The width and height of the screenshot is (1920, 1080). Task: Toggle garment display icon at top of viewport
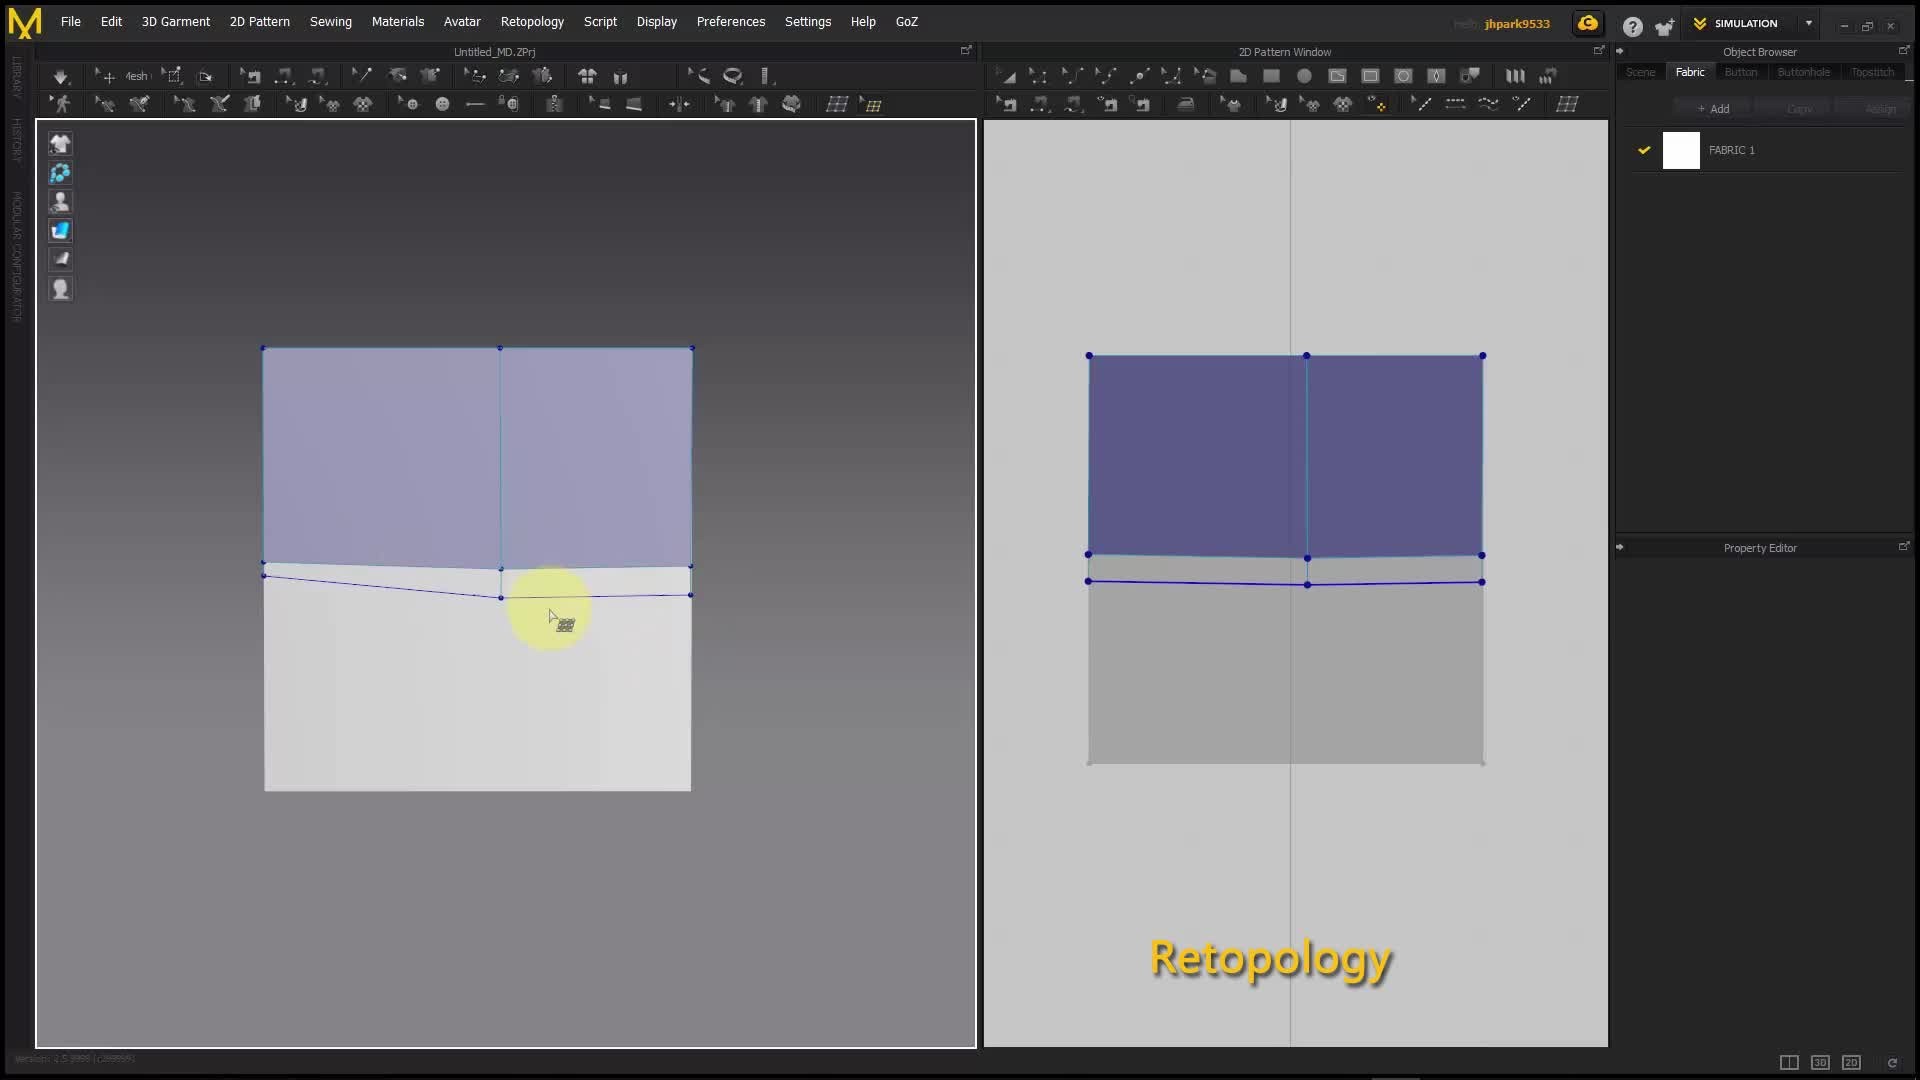click(61, 144)
